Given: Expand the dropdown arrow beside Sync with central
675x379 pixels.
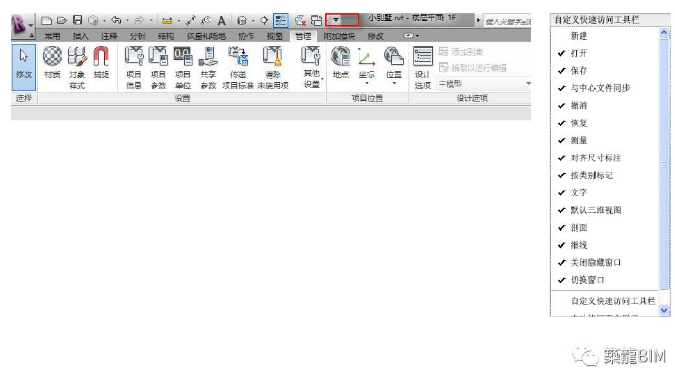Looking at the screenshot, I should click(x=104, y=20).
